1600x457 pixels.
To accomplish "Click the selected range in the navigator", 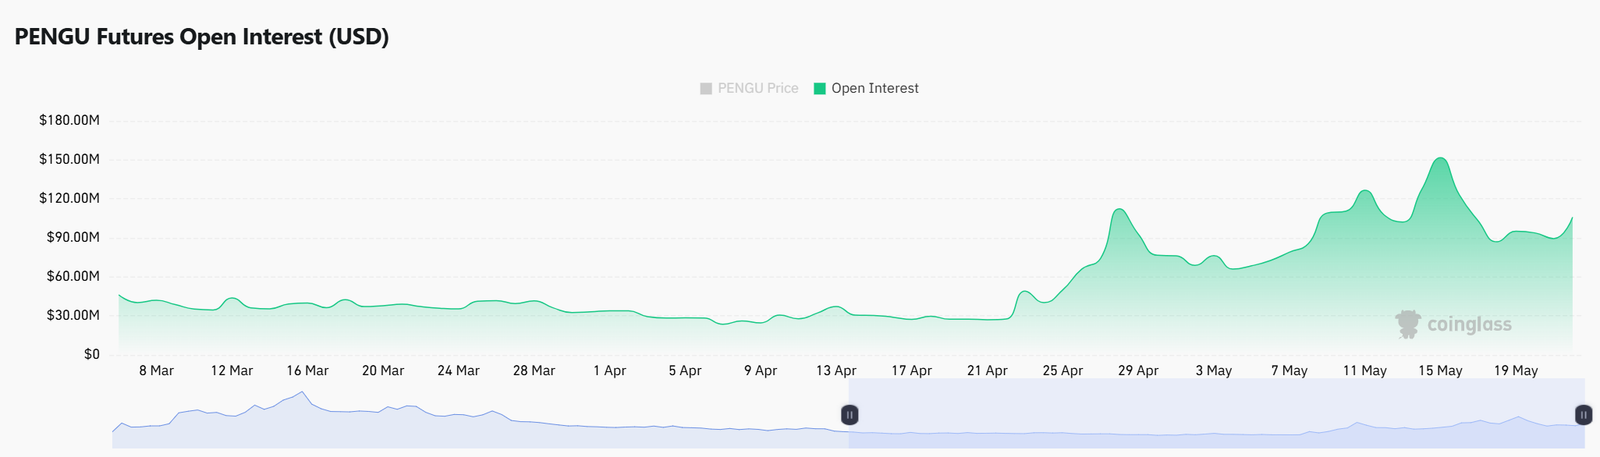I will 1216,413.
